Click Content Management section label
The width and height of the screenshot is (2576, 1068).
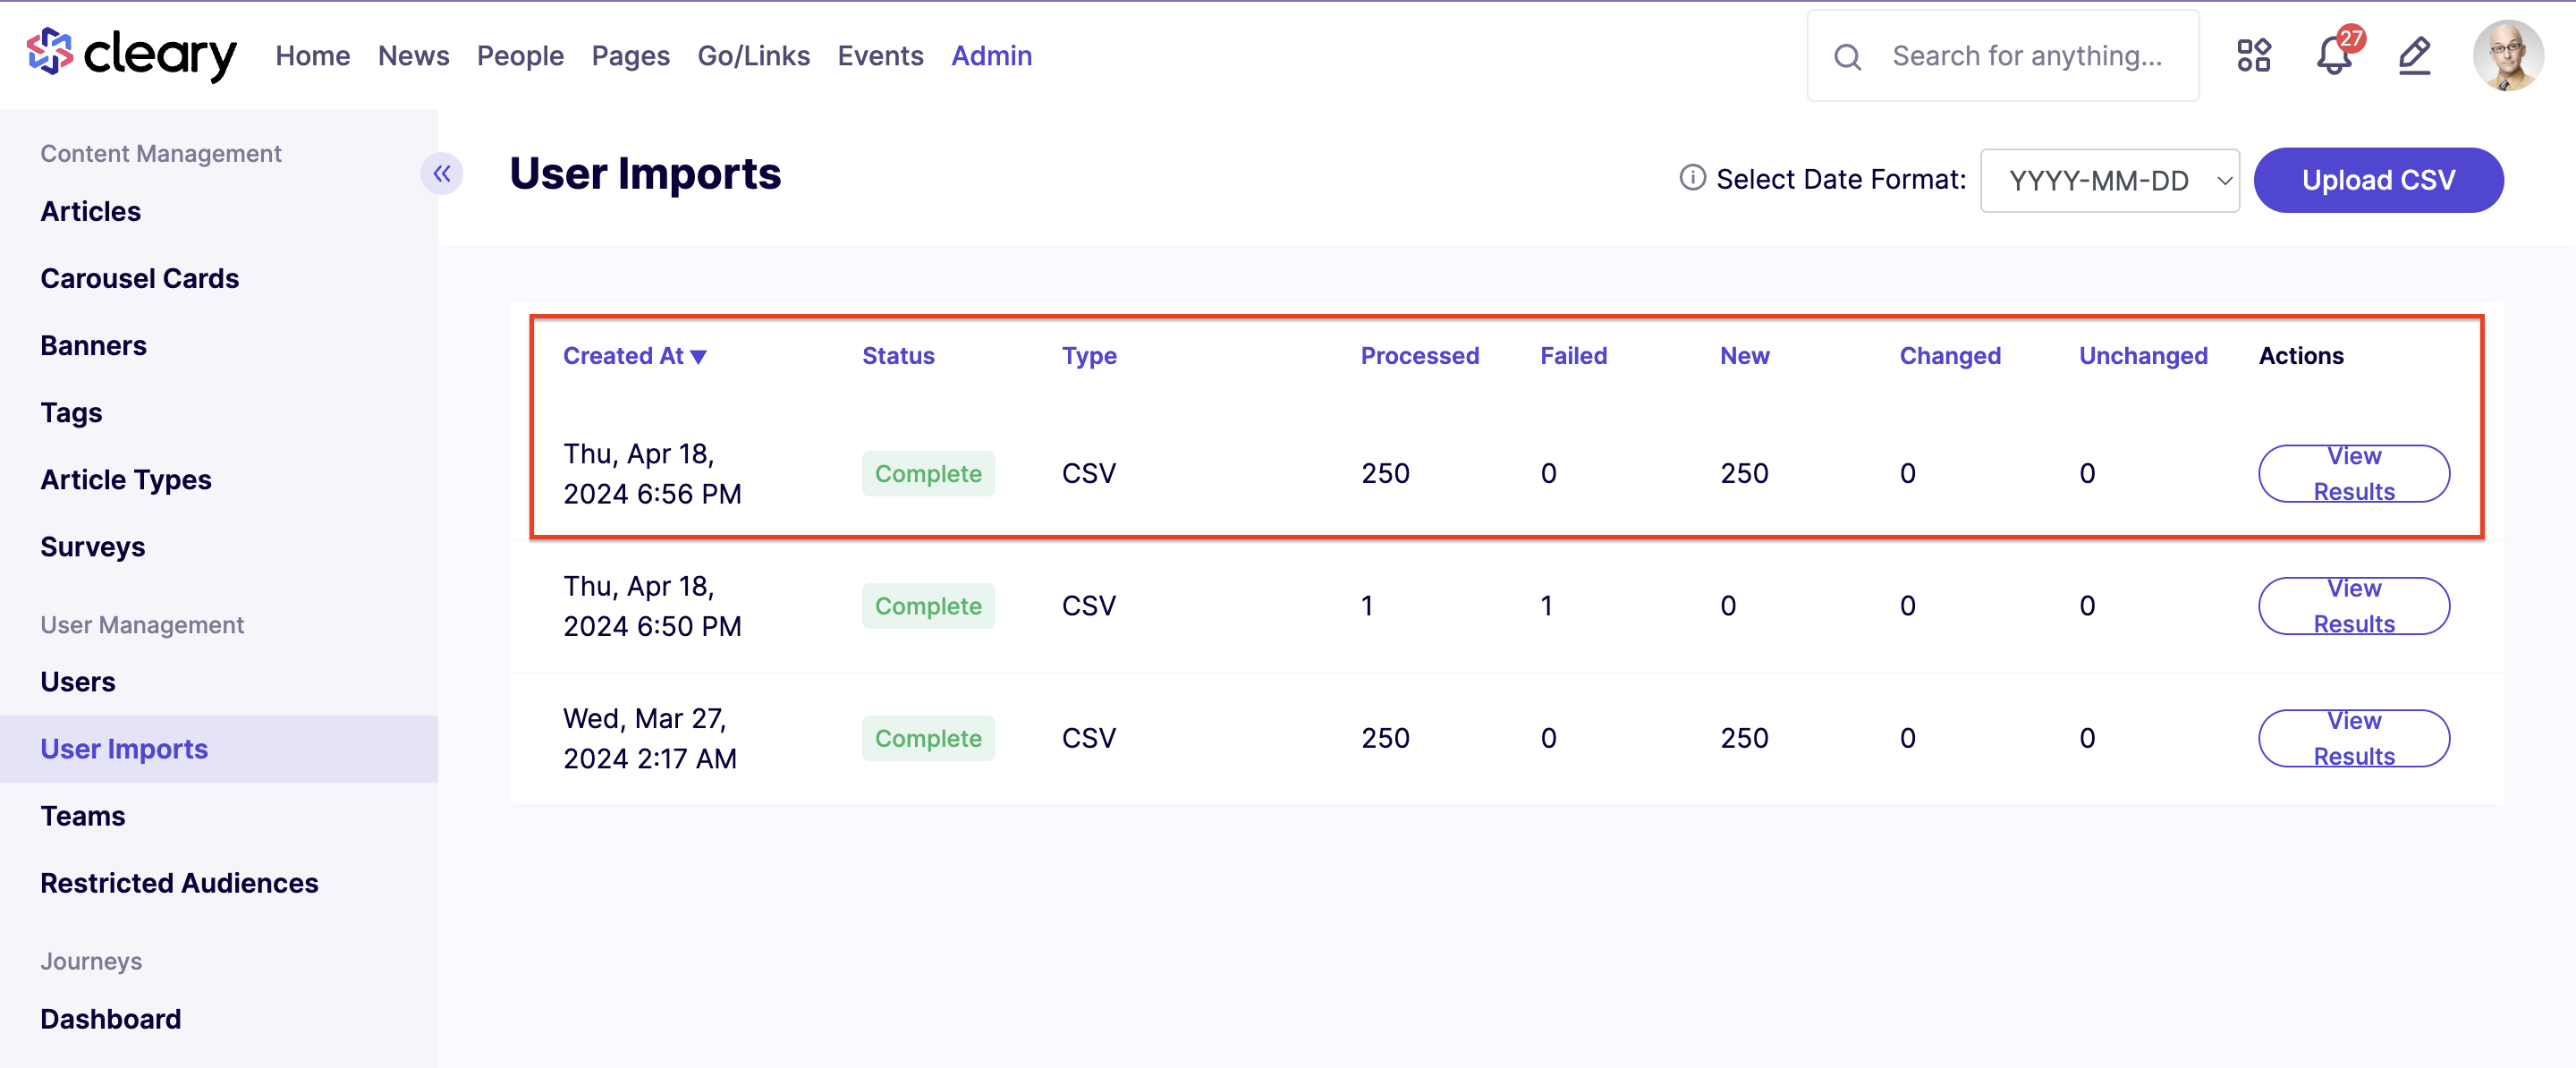pyautogui.click(x=160, y=154)
